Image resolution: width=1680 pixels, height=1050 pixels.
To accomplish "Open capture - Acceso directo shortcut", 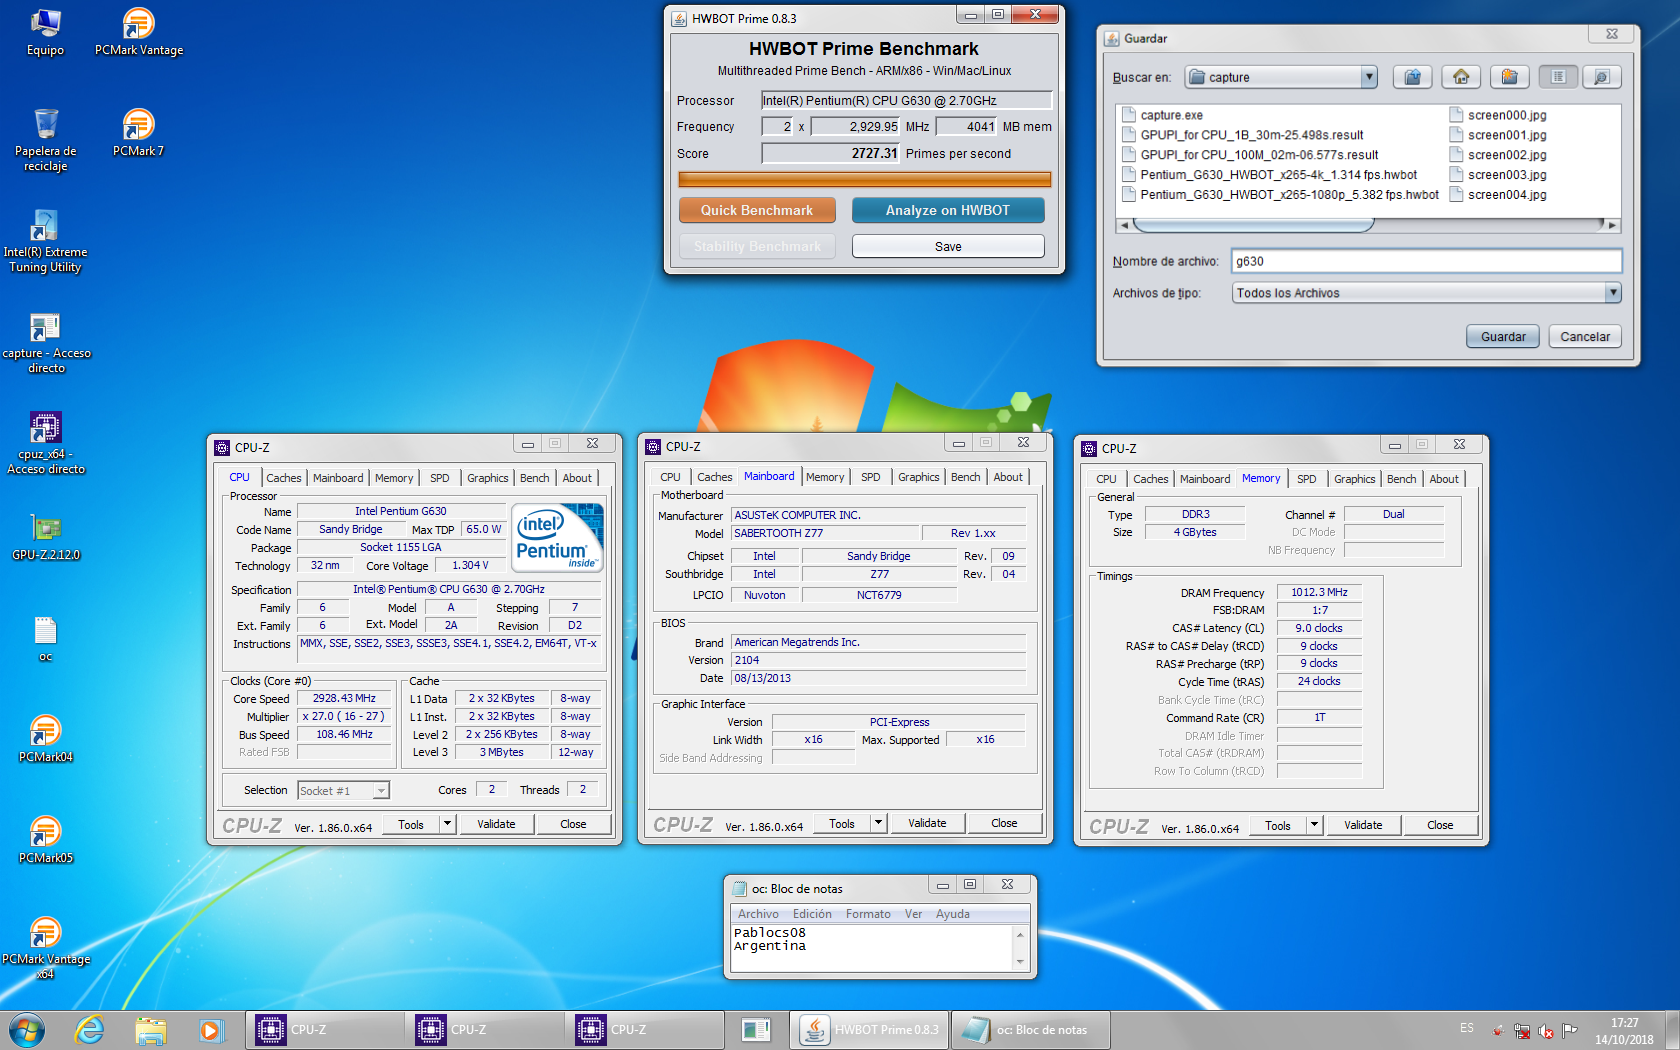I will coord(46,342).
